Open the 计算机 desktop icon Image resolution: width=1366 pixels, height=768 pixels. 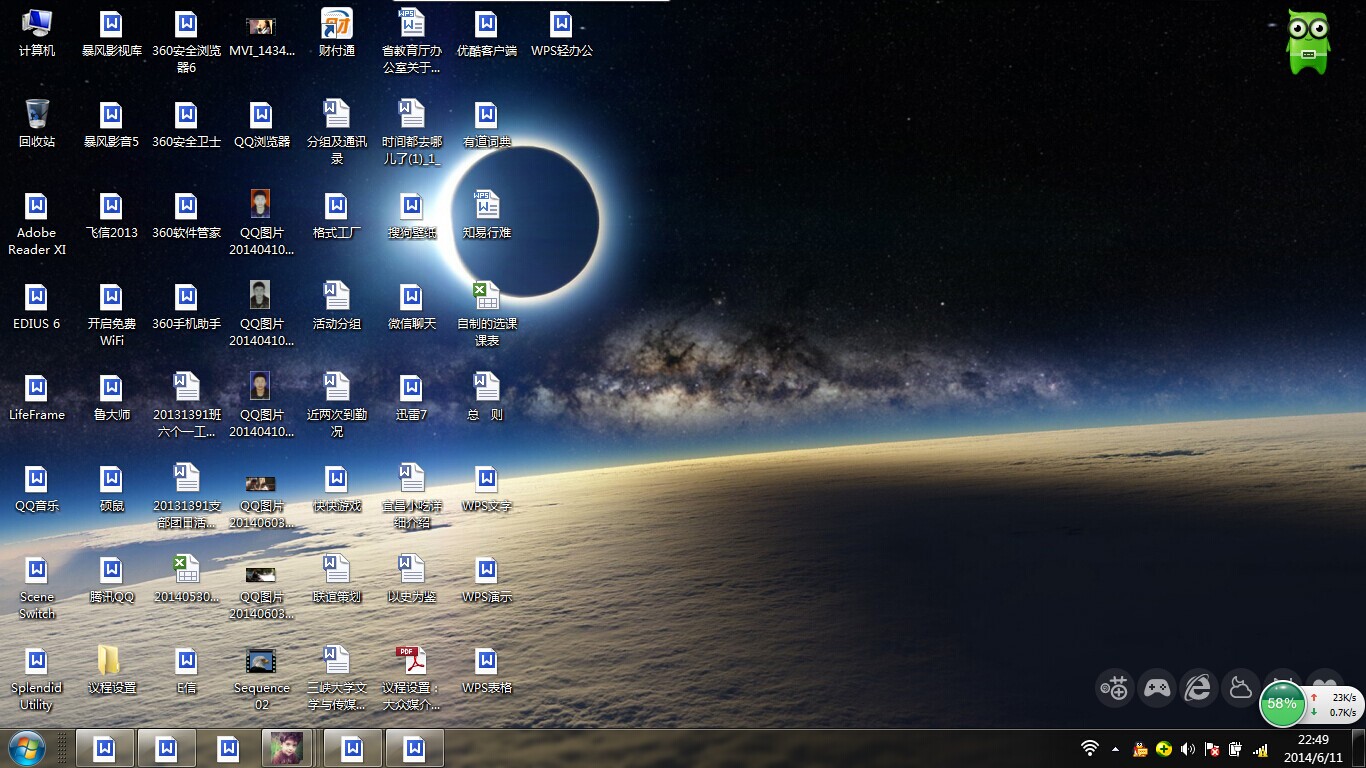[37, 33]
